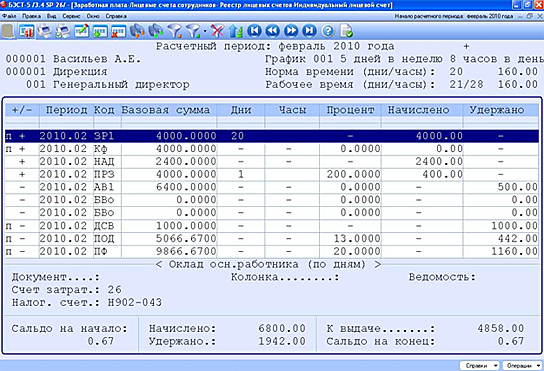Restore the inner document window
The image size is (544, 371).
(530, 16)
